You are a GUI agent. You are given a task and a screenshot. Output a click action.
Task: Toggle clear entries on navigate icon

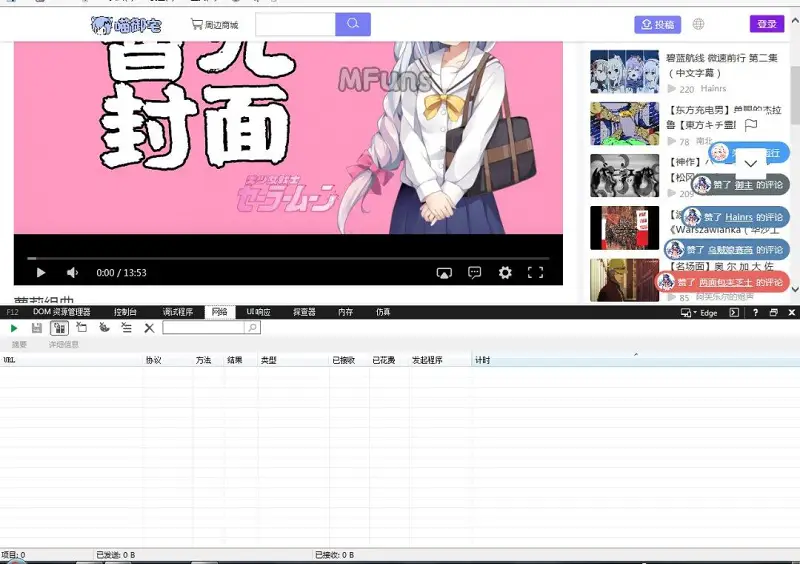coord(127,328)
